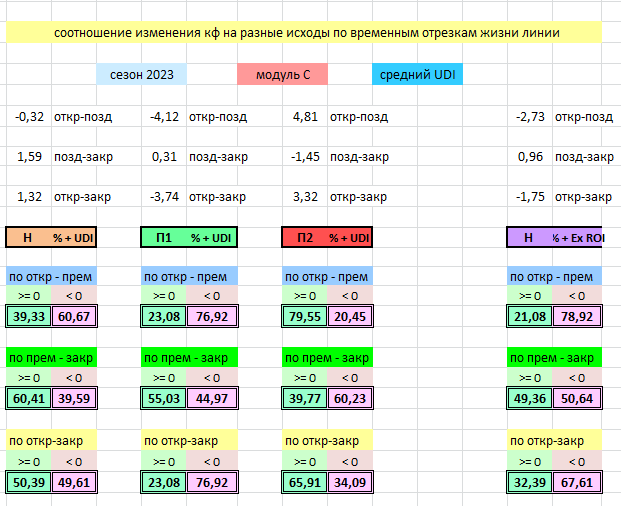This screenshot has height=506, width=621.
Task: Click the 44,97 cell
Action: (212, 398)
